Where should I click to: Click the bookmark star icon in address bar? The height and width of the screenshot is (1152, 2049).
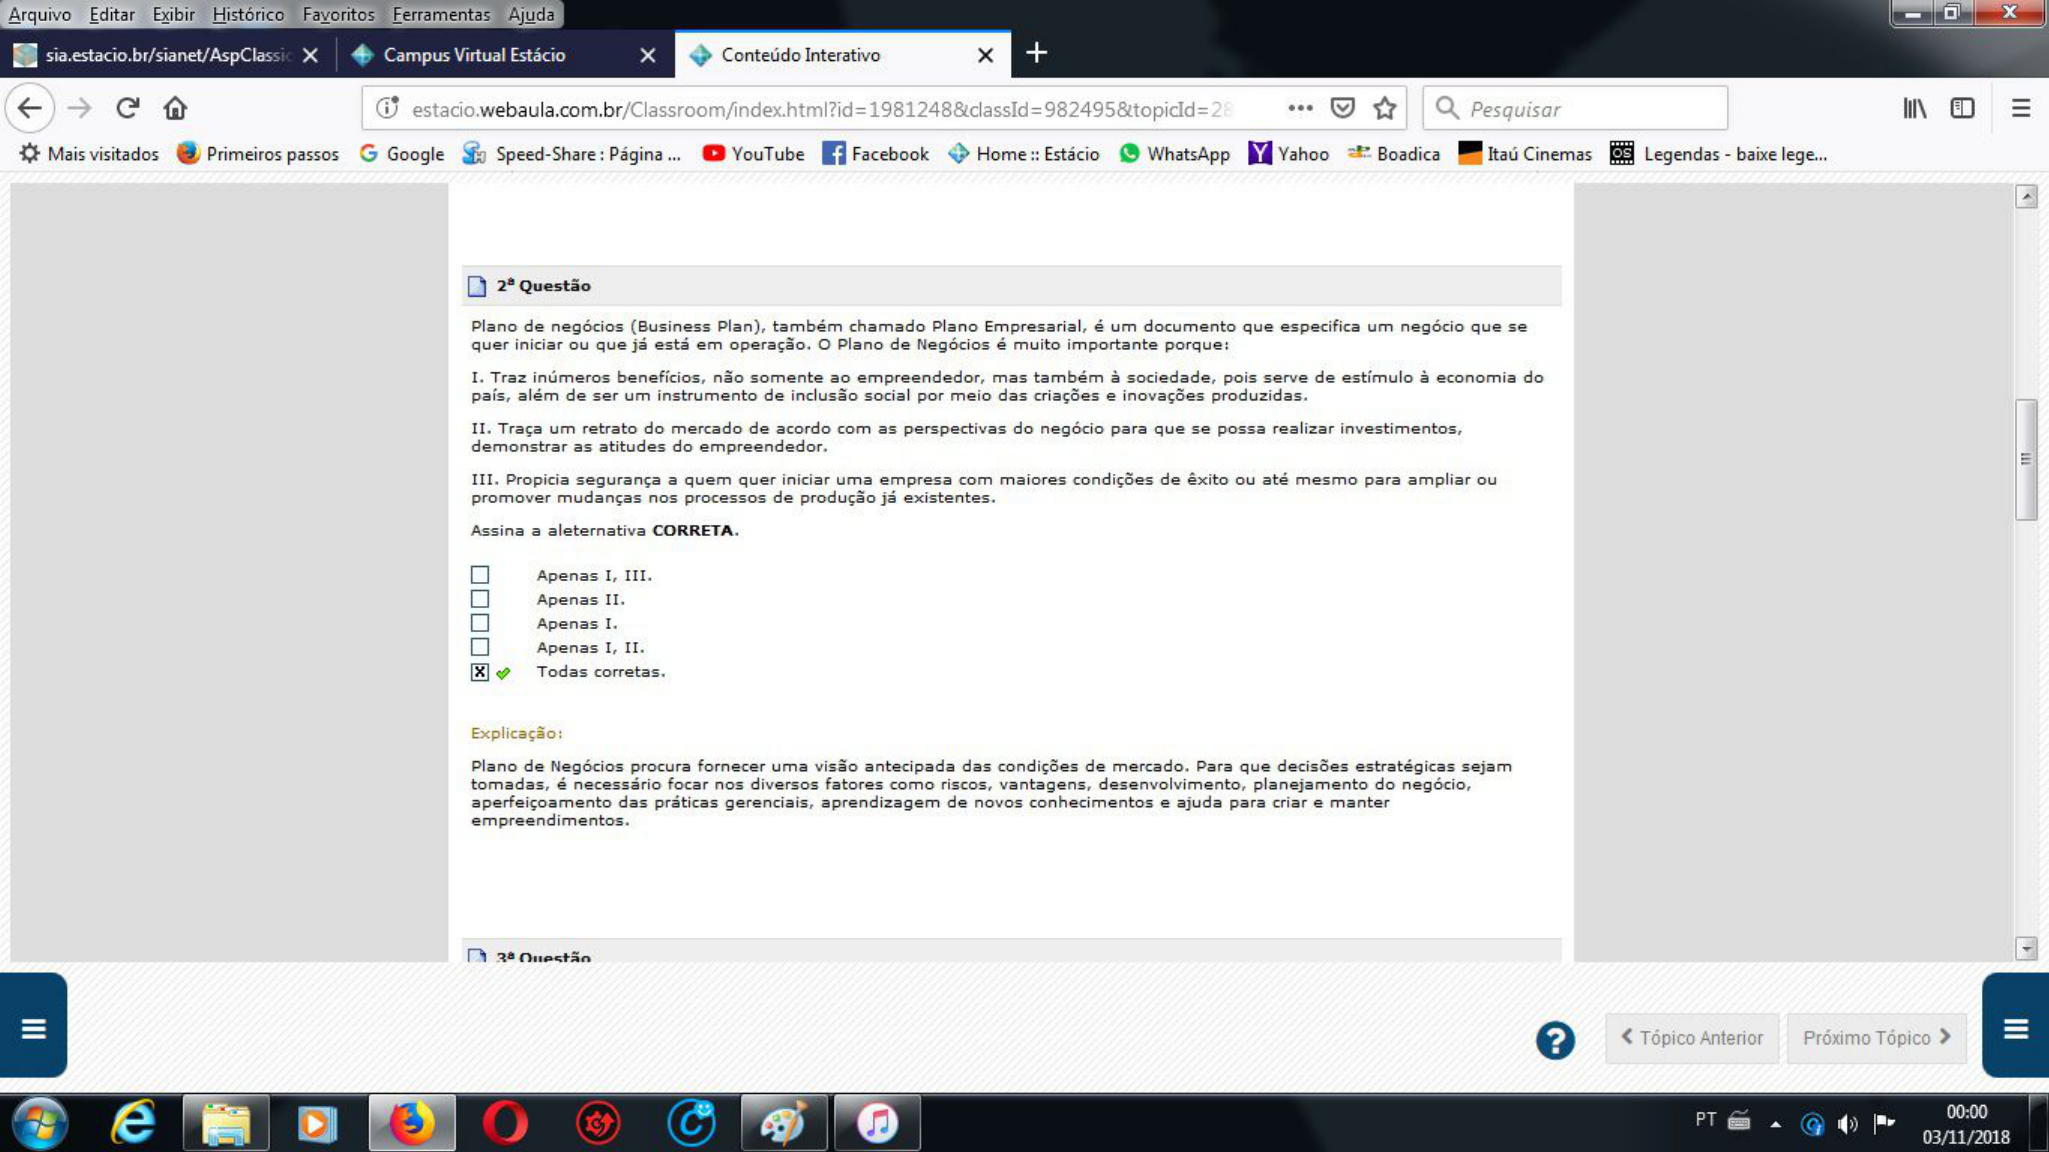(1386, 108)
